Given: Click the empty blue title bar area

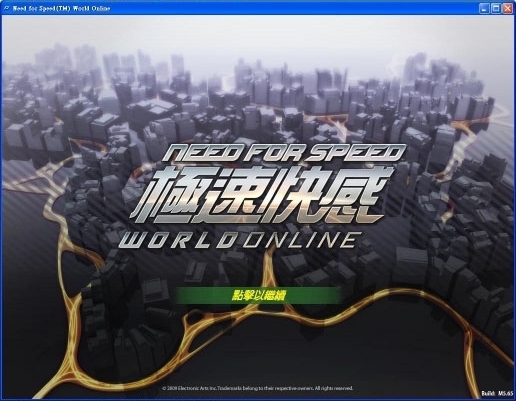Looking at the screenshot, I should [x=293, y=8].
